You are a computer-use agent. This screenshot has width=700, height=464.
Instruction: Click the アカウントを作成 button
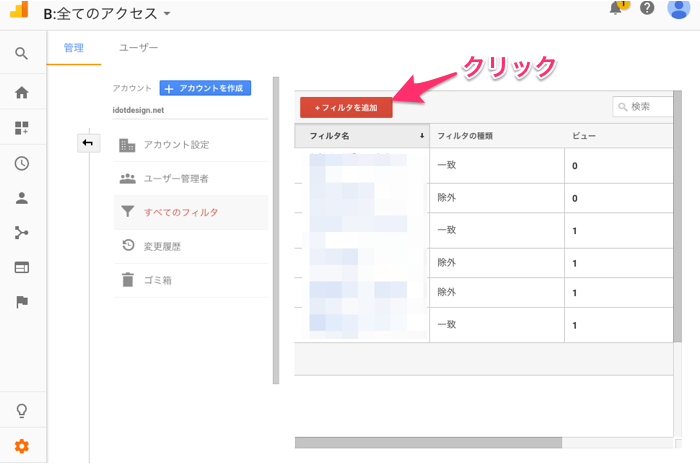tap(205, 88)
